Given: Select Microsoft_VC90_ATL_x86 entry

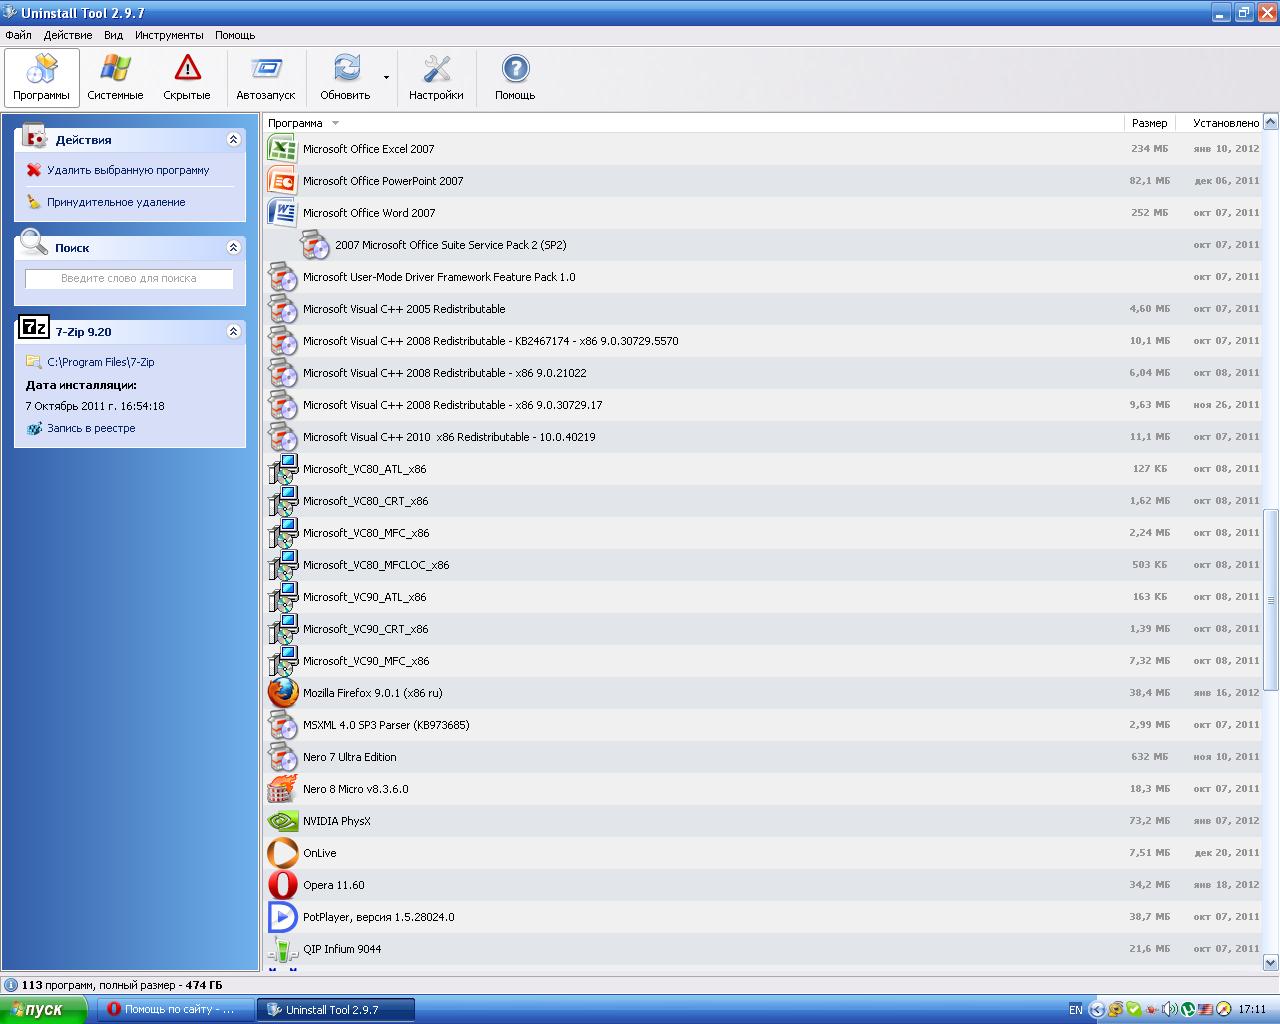Looking at the screenshot, I should click(763, 597).
